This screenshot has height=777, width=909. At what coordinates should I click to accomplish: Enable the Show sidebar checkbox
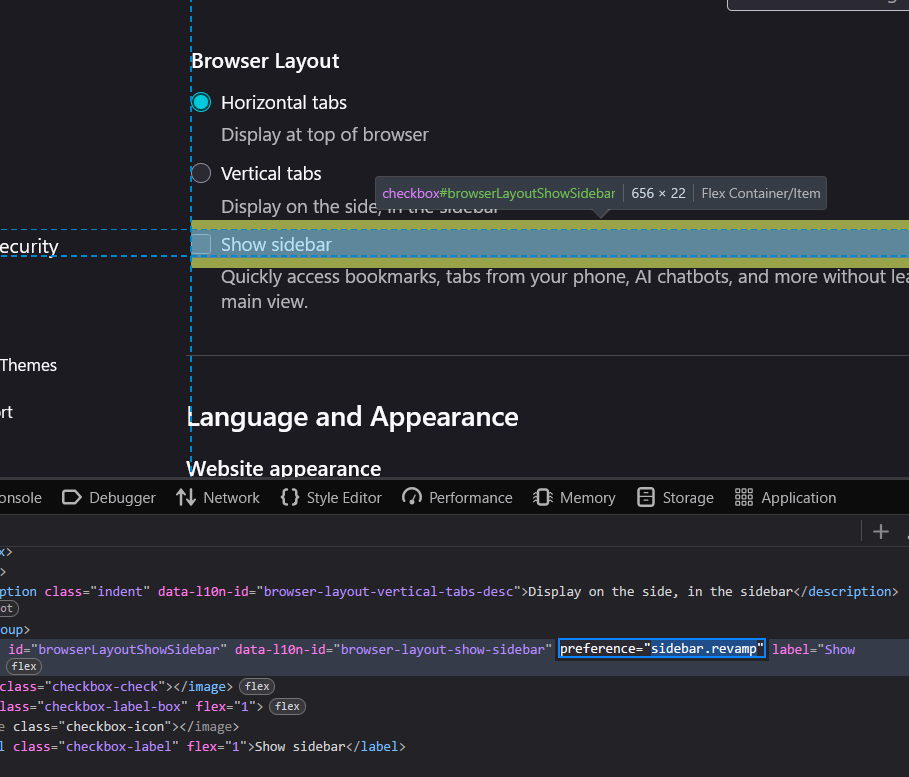(201, 244)
